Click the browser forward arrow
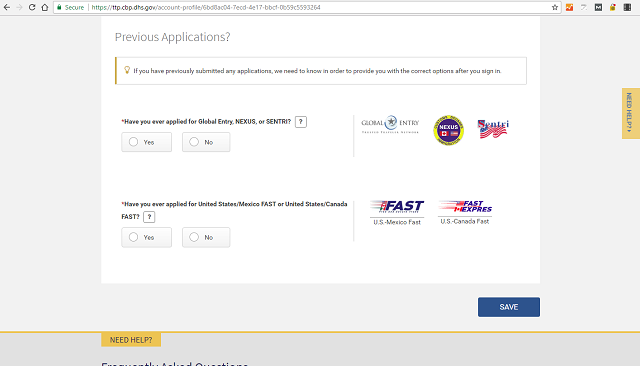The width and height of the screenshot is (640, 366). tap(19, 7)
